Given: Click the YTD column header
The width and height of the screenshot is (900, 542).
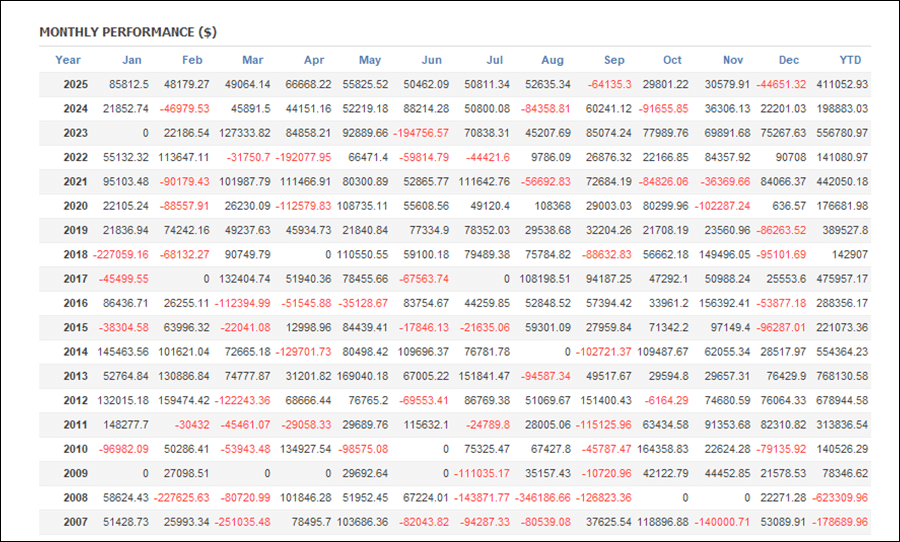Looking at the screenshot, I should [x=853, y=60].
